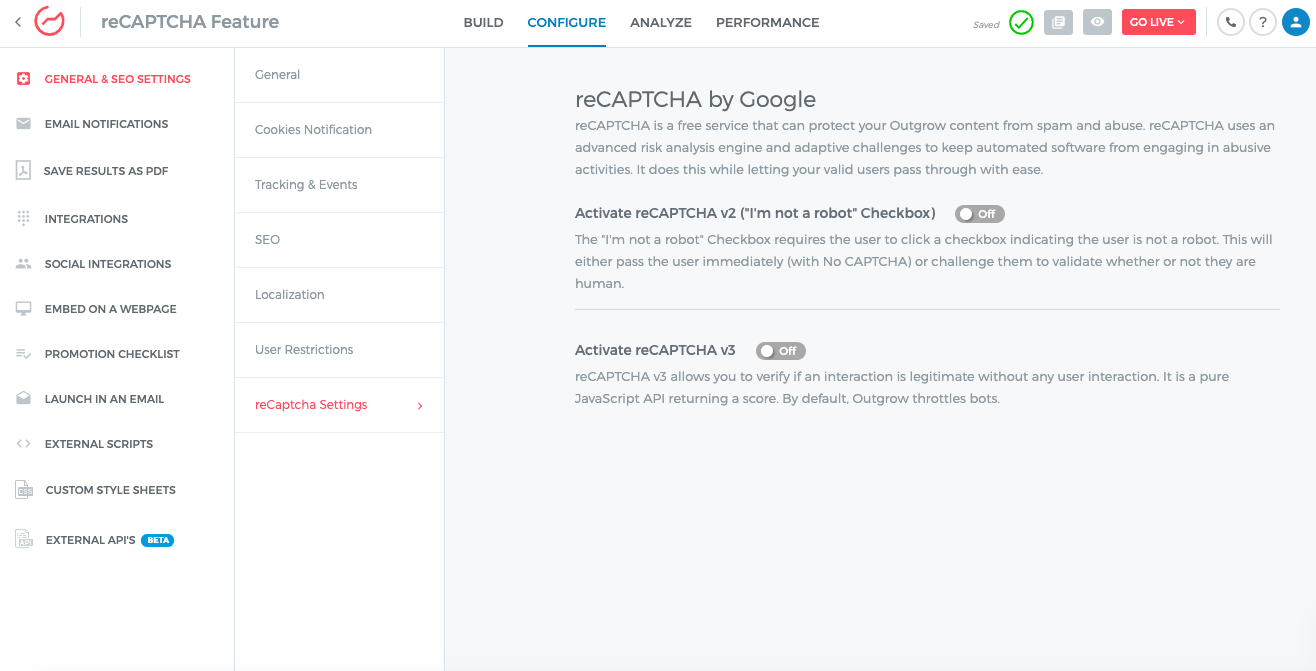Click the back arrow beside the logo
The width and height of the screenshot is (1316, 671).
[18, 22]
